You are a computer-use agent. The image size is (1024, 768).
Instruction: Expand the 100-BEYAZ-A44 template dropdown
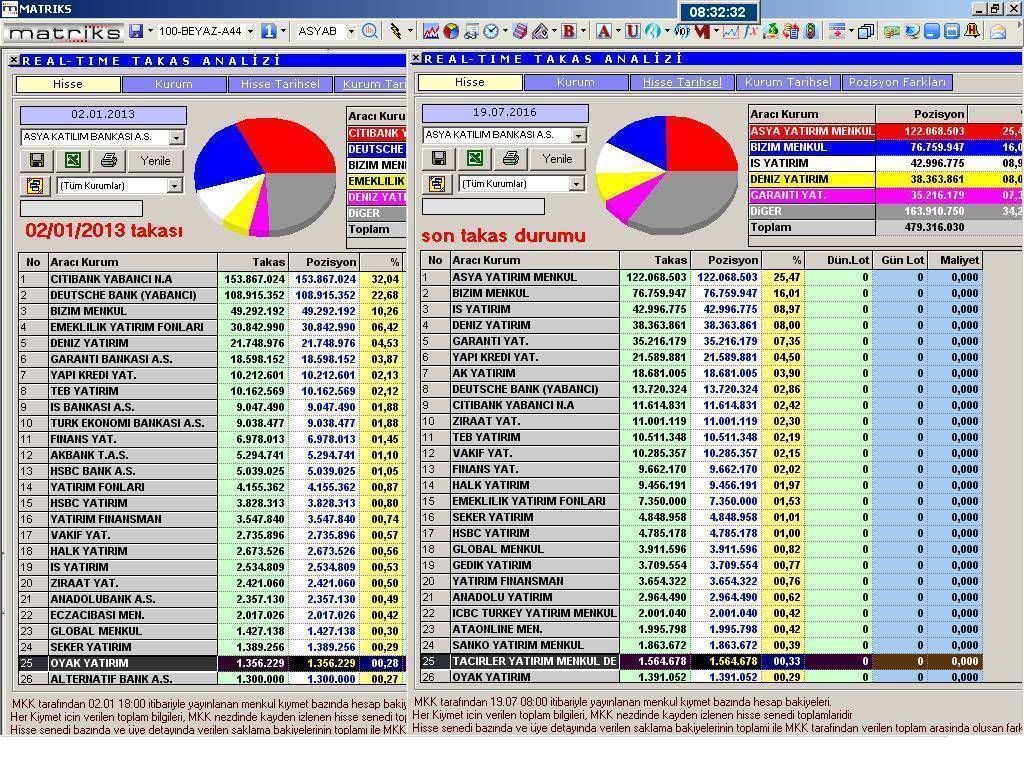click(250, 31)
